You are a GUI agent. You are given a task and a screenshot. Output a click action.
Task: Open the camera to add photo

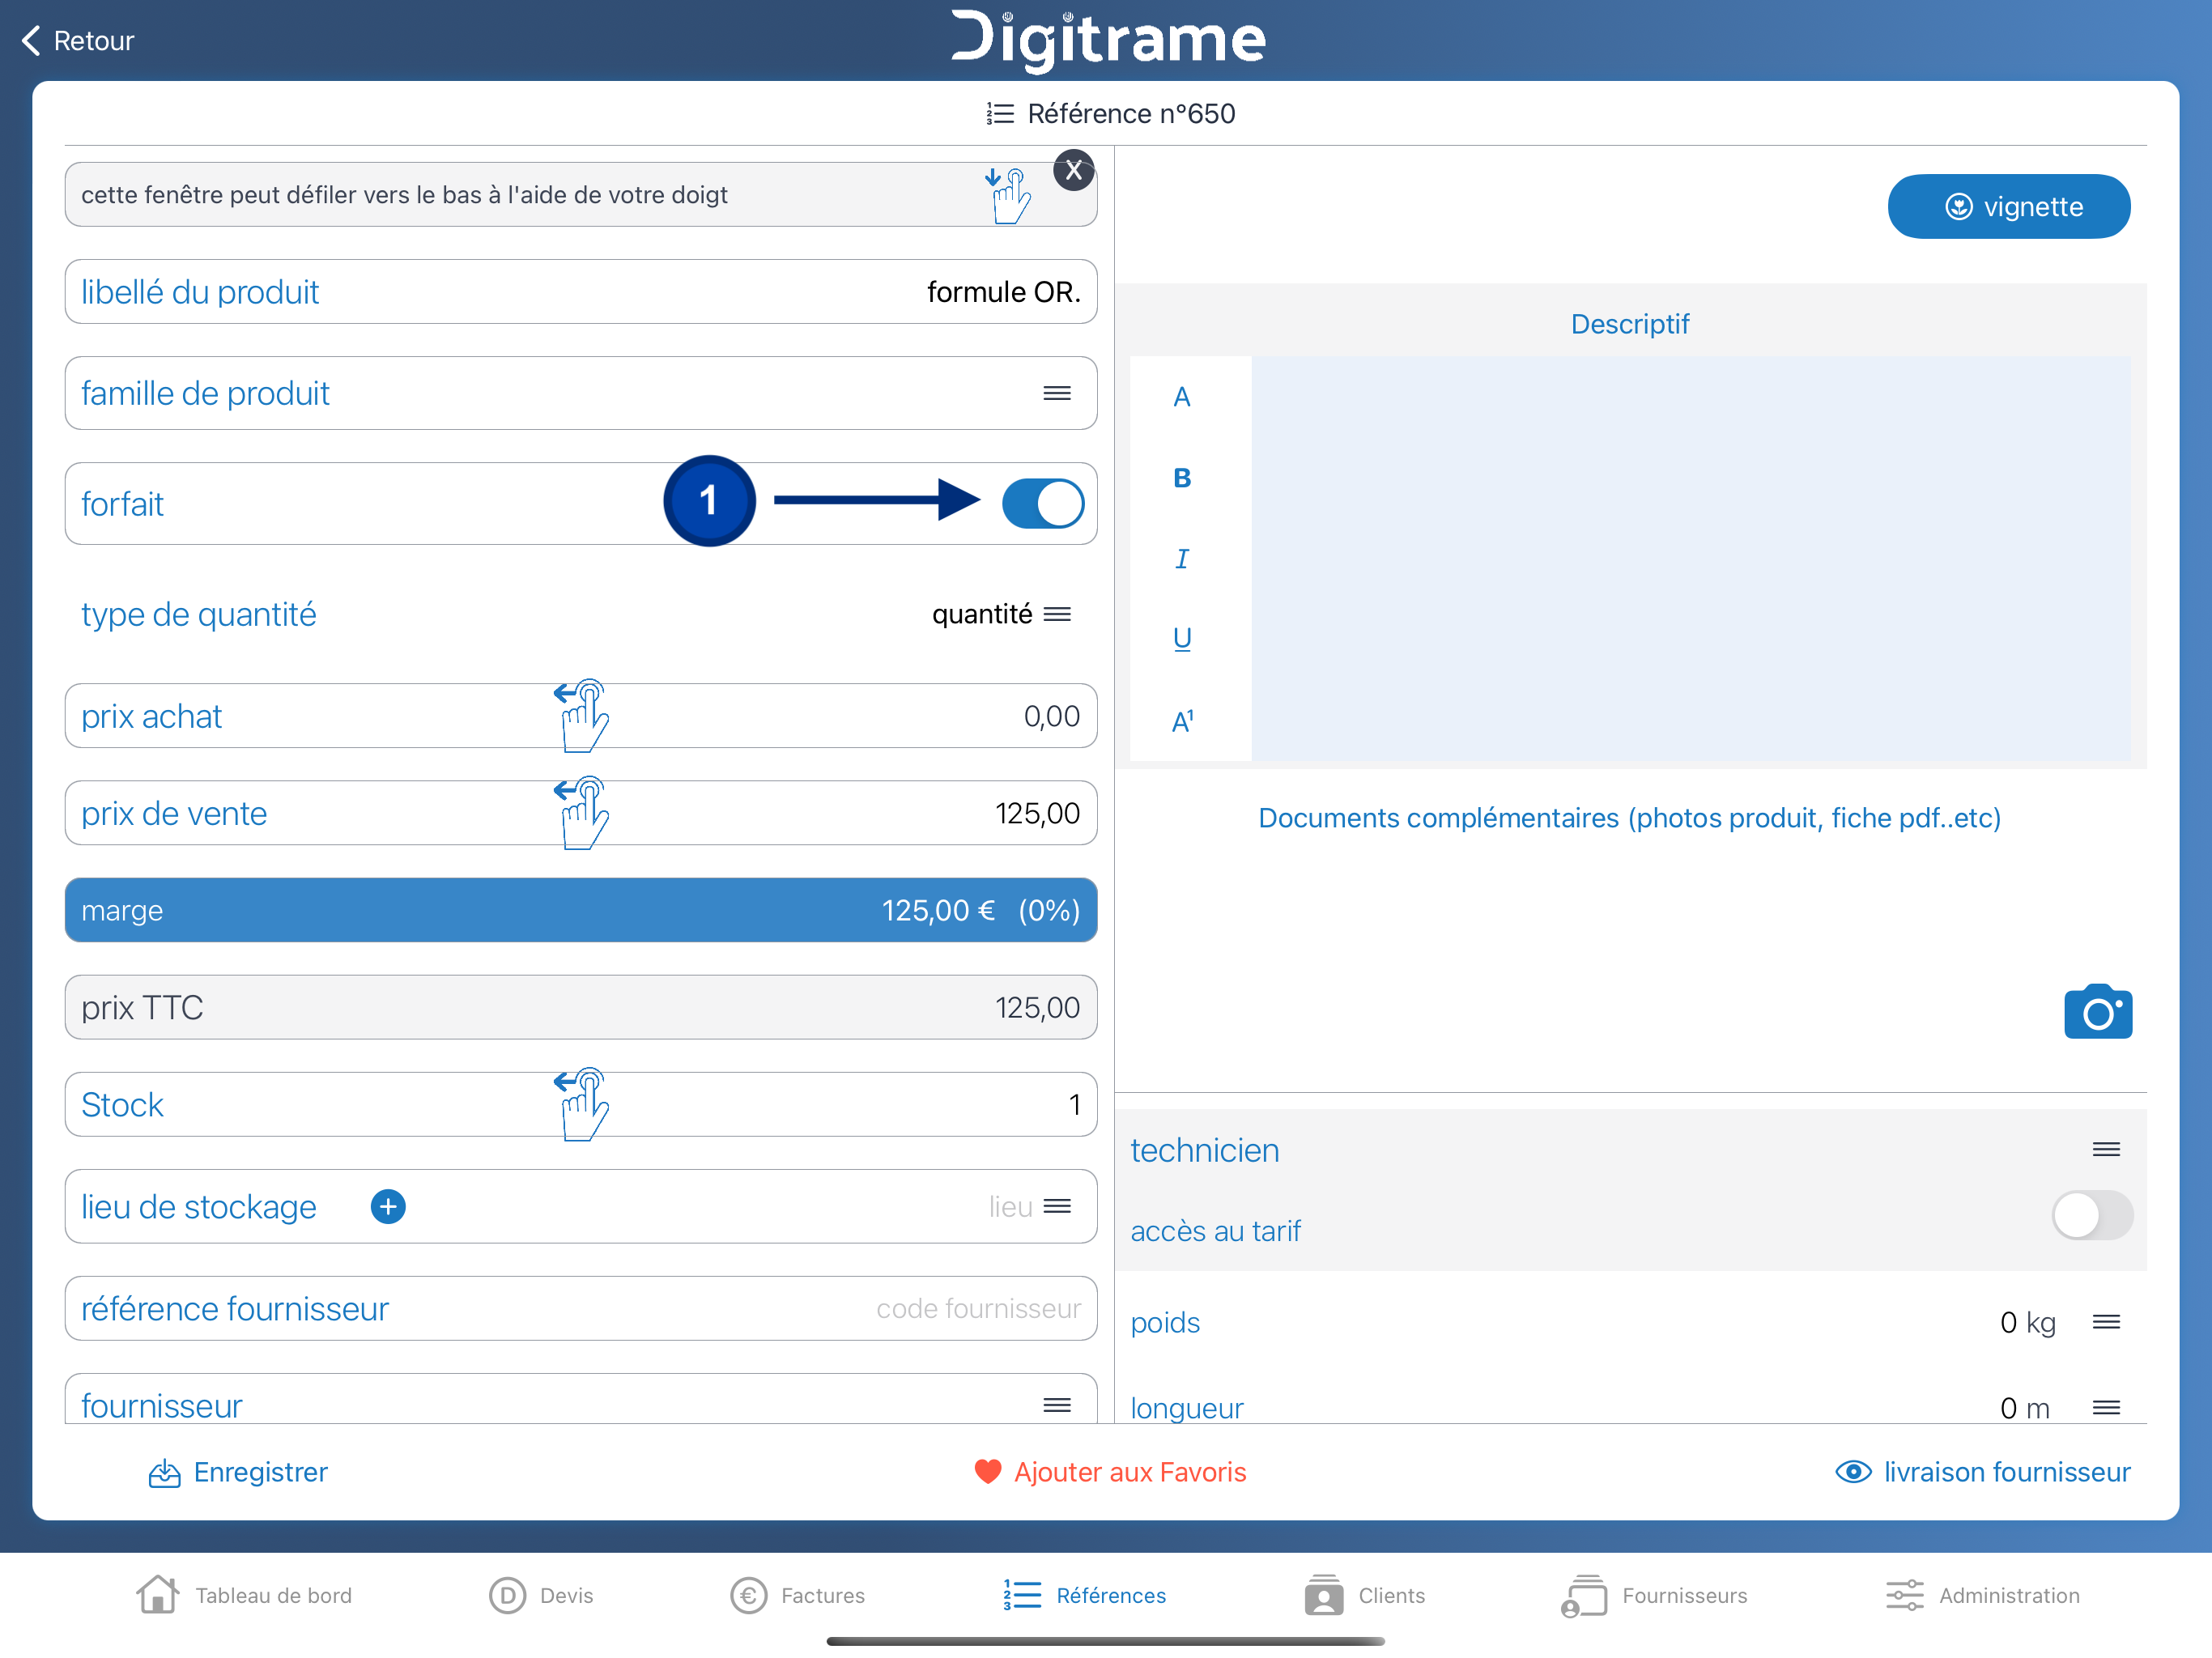[x=2098, y=1012]
